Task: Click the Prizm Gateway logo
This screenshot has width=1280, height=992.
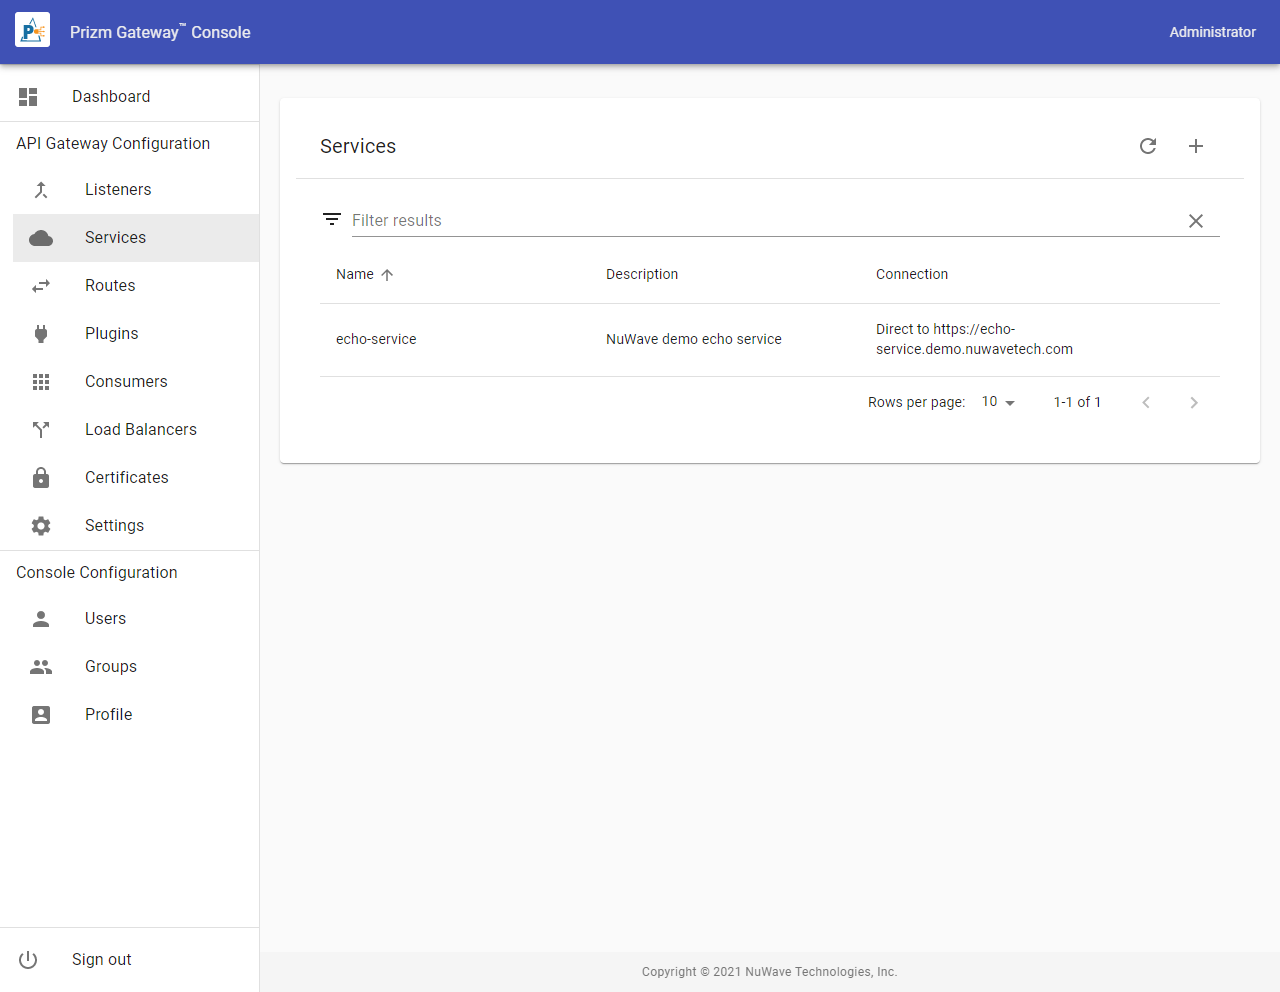Action: point(32,31)
